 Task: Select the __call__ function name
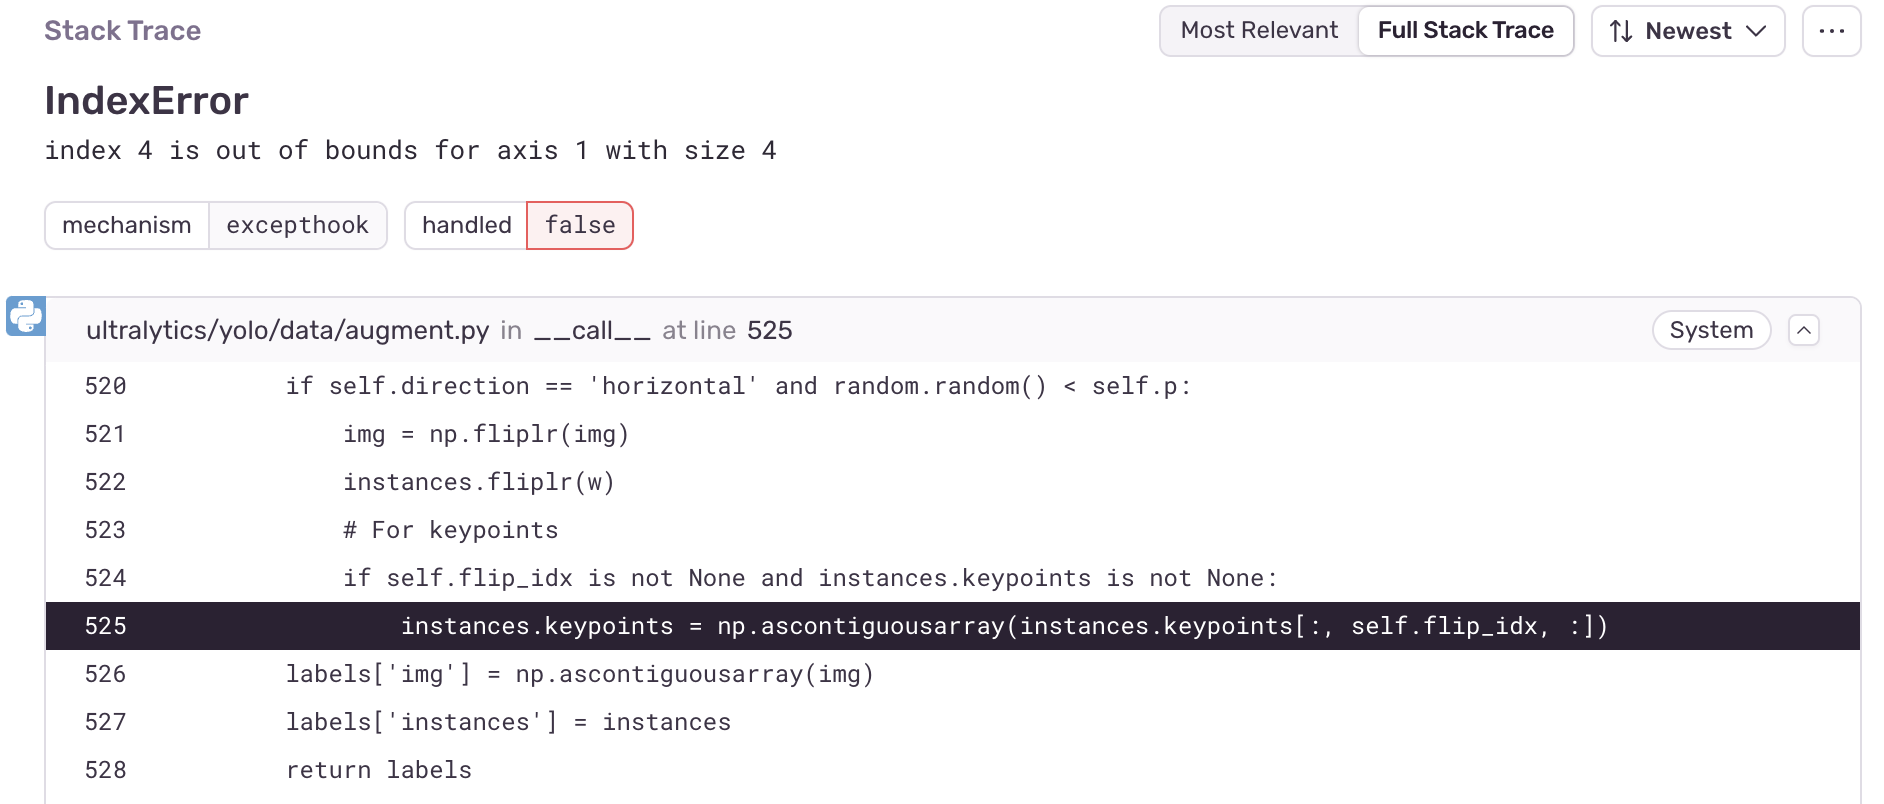(589, 330)
